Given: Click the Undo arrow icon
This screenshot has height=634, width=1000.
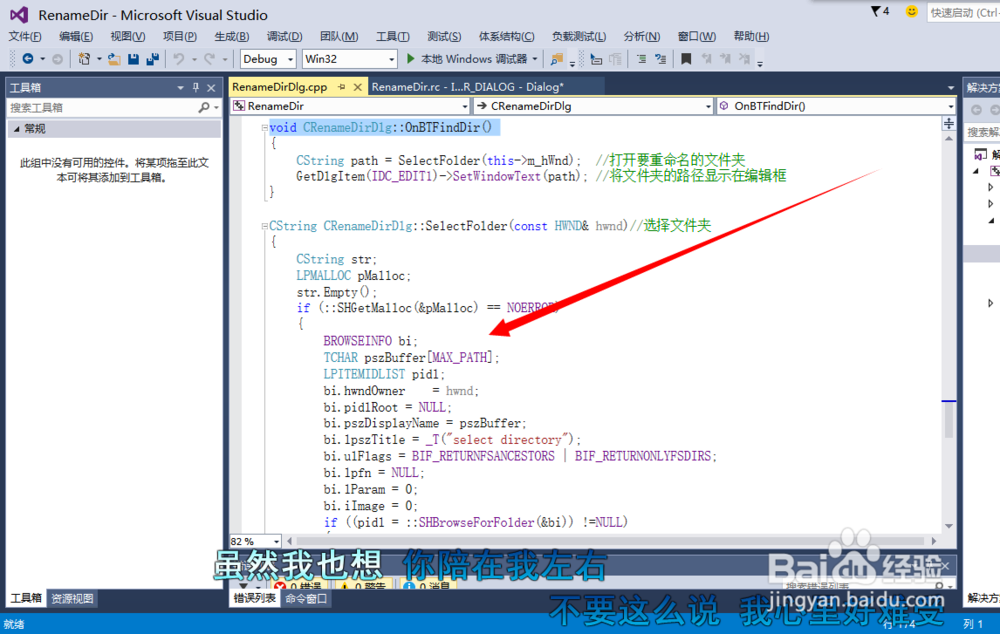Looking at the screenshot, I should [179, 59].
